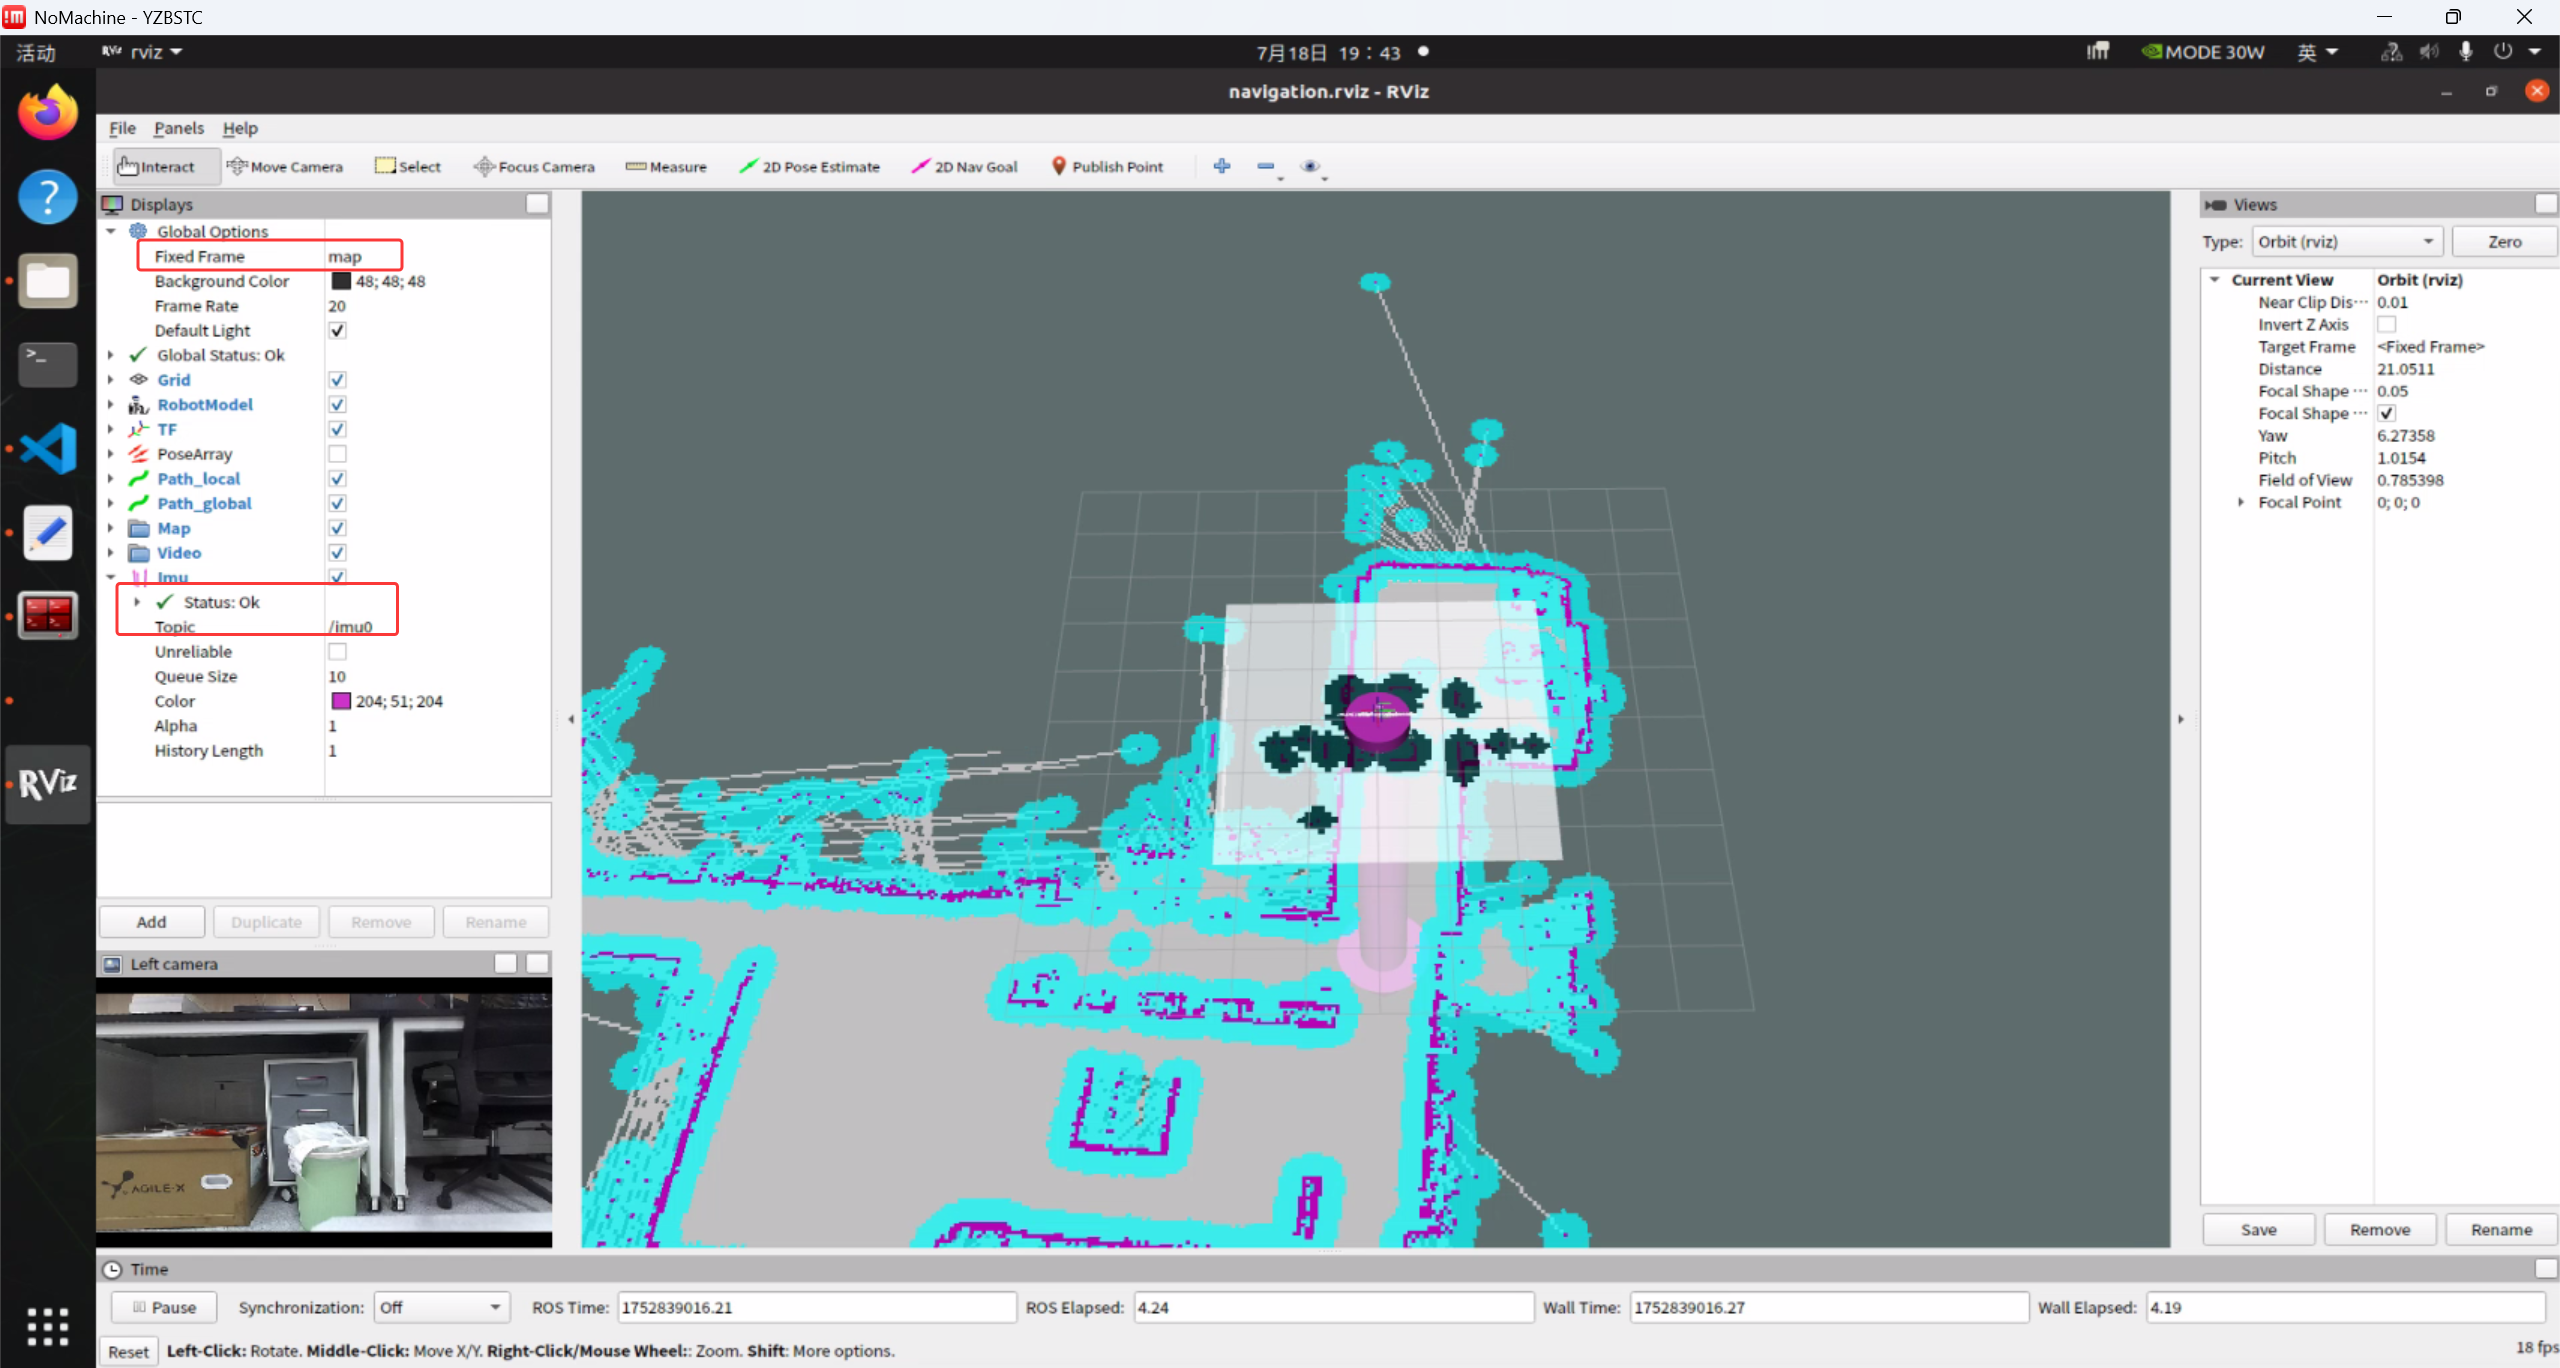The image size is (2560, 1368).
Task: Select the 2D Pose Estimate tool
Action: coord(810,167)
